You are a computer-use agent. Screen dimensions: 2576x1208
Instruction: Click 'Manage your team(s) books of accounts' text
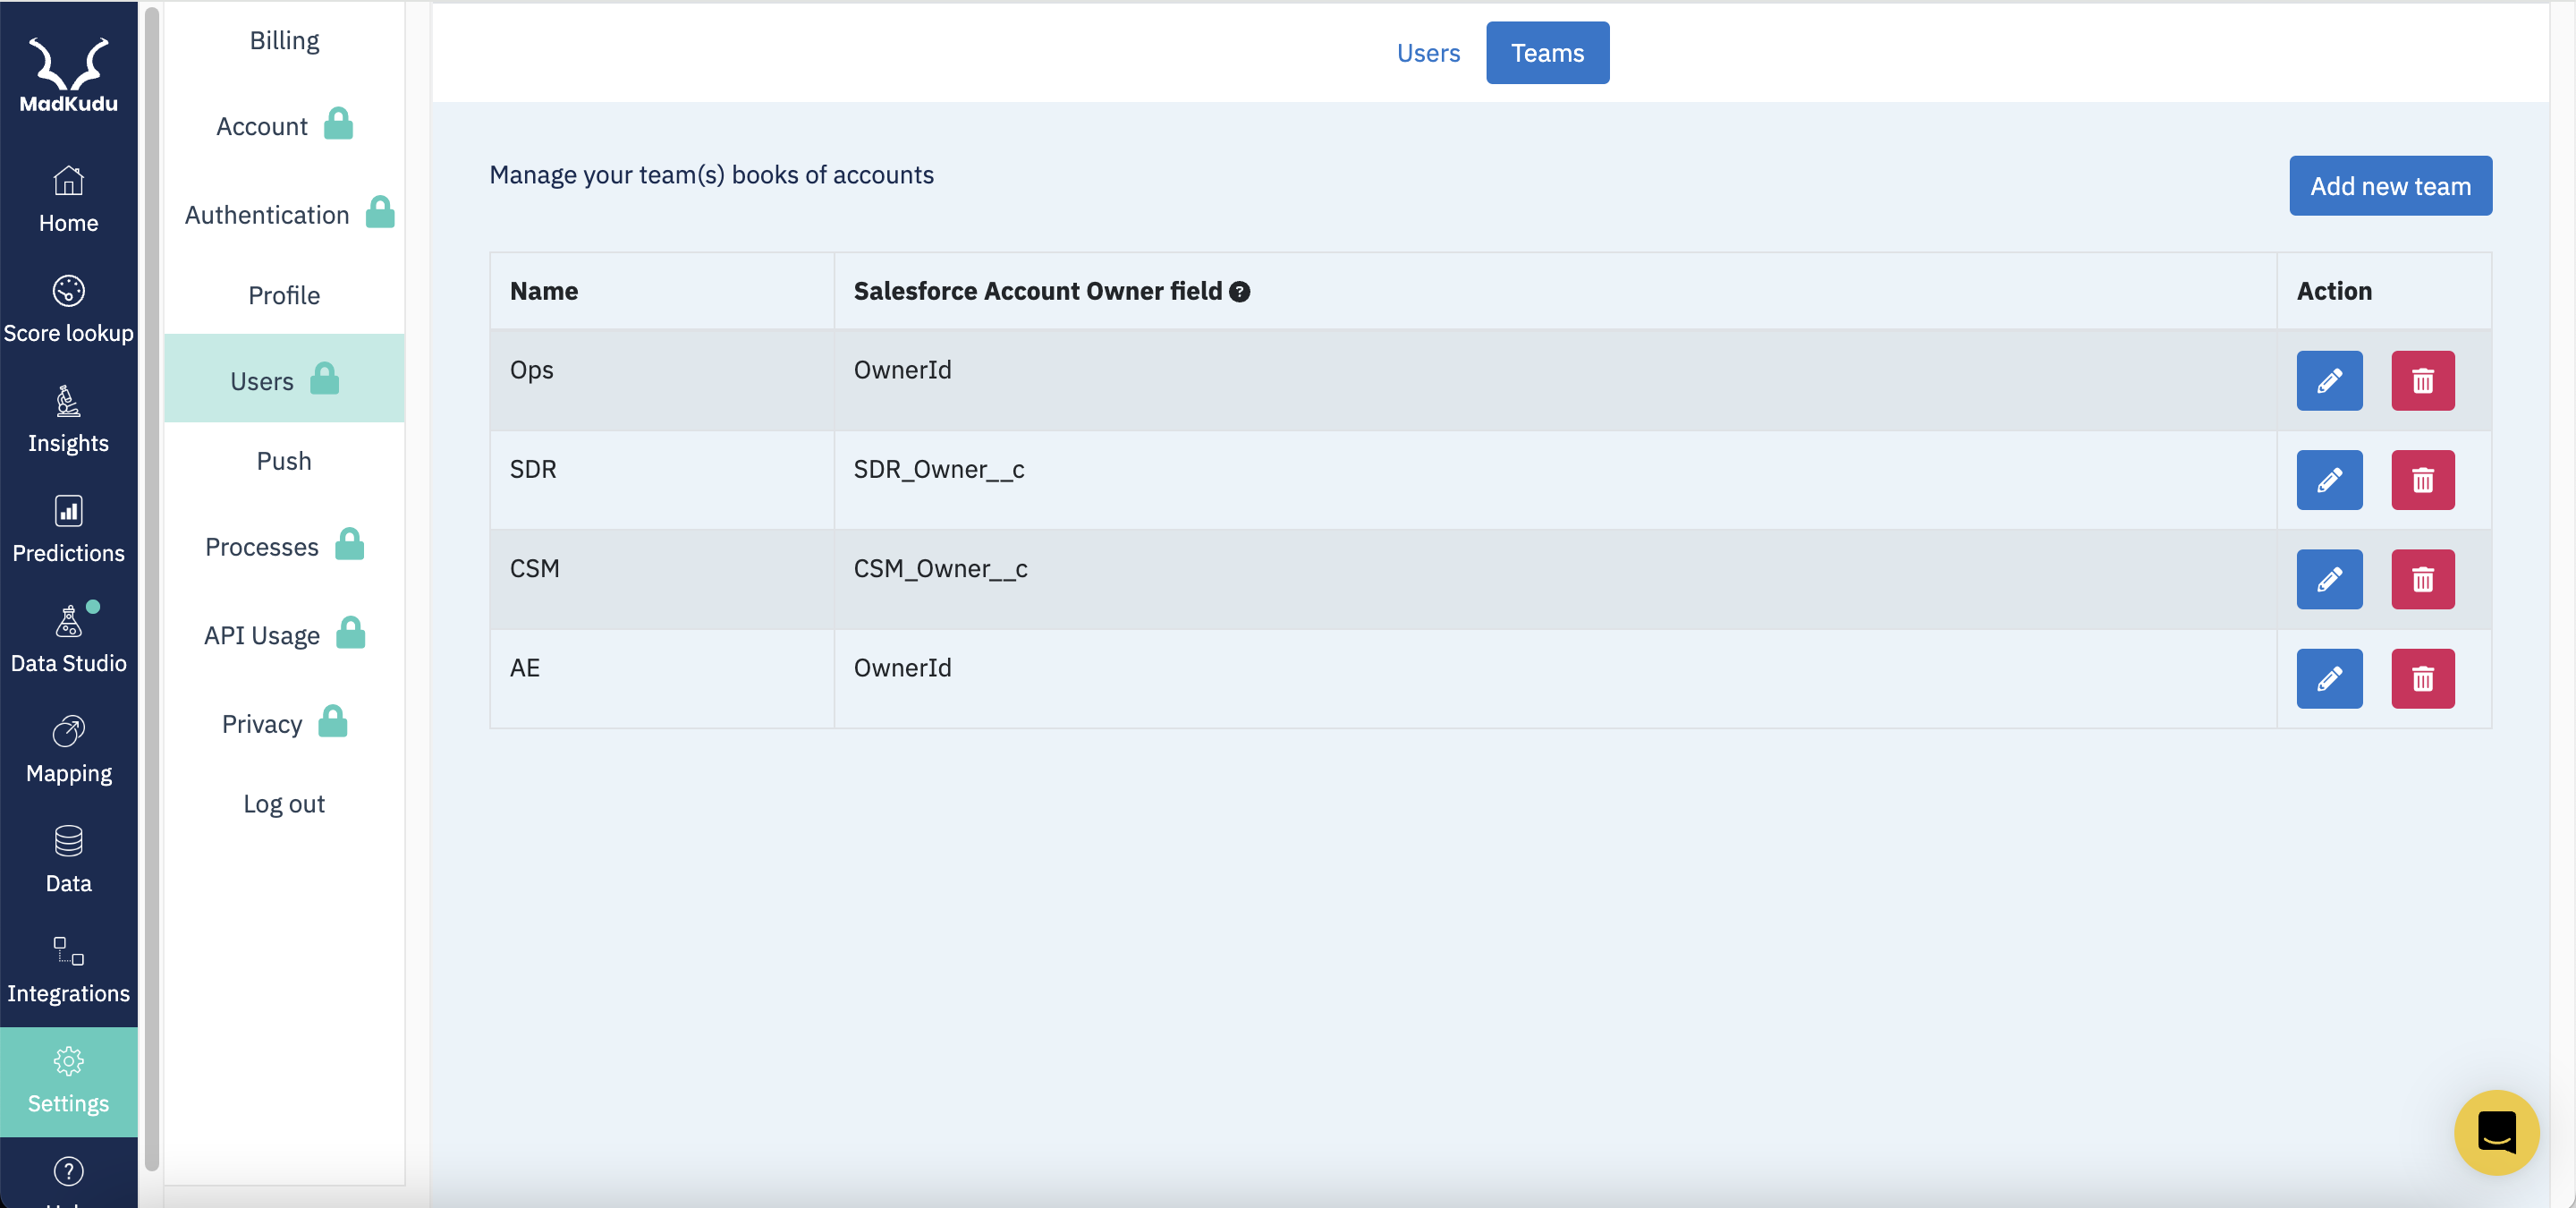(x=711, y=175)
